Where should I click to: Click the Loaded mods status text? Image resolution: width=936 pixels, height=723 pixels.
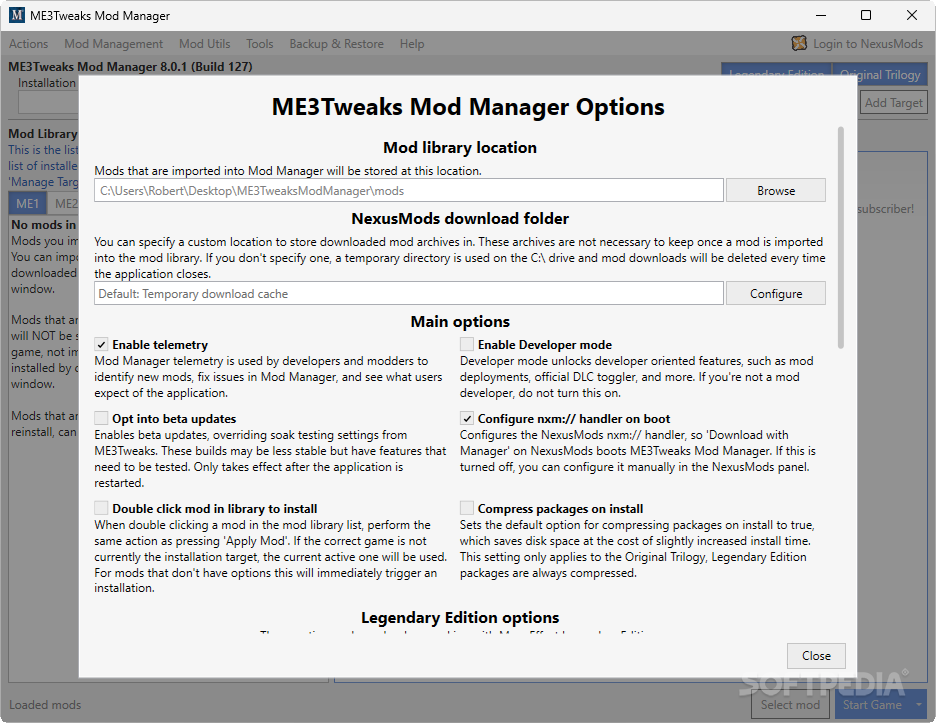(45, 704)
